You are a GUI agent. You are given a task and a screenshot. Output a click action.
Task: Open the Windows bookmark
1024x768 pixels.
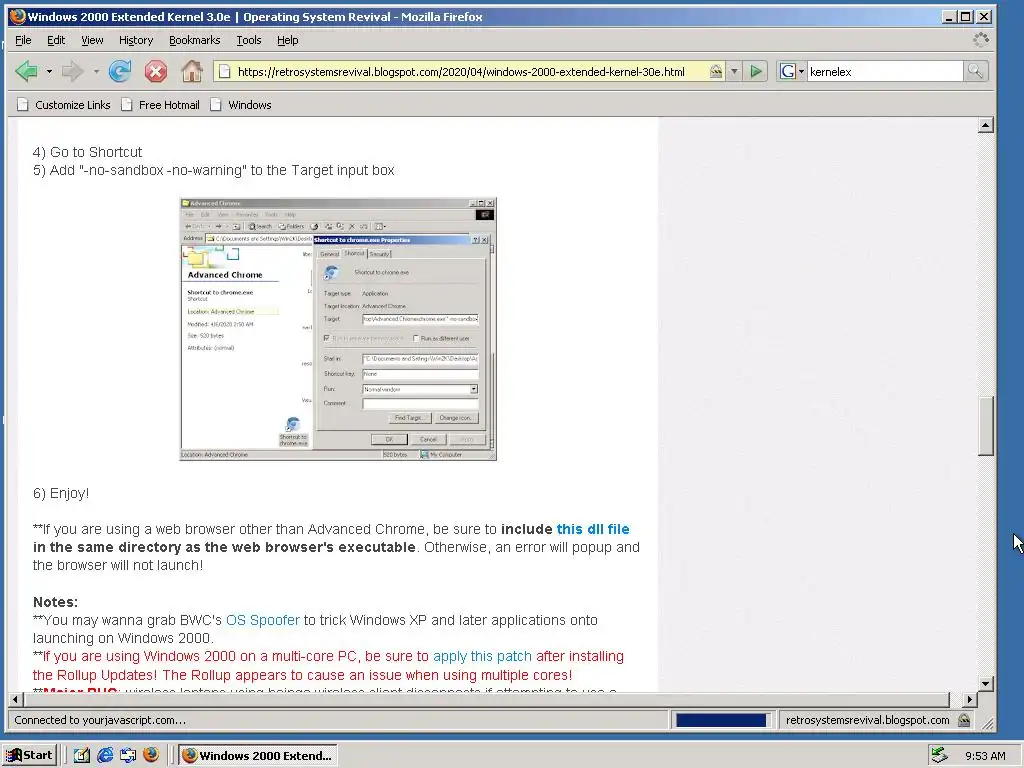(240, 104)
